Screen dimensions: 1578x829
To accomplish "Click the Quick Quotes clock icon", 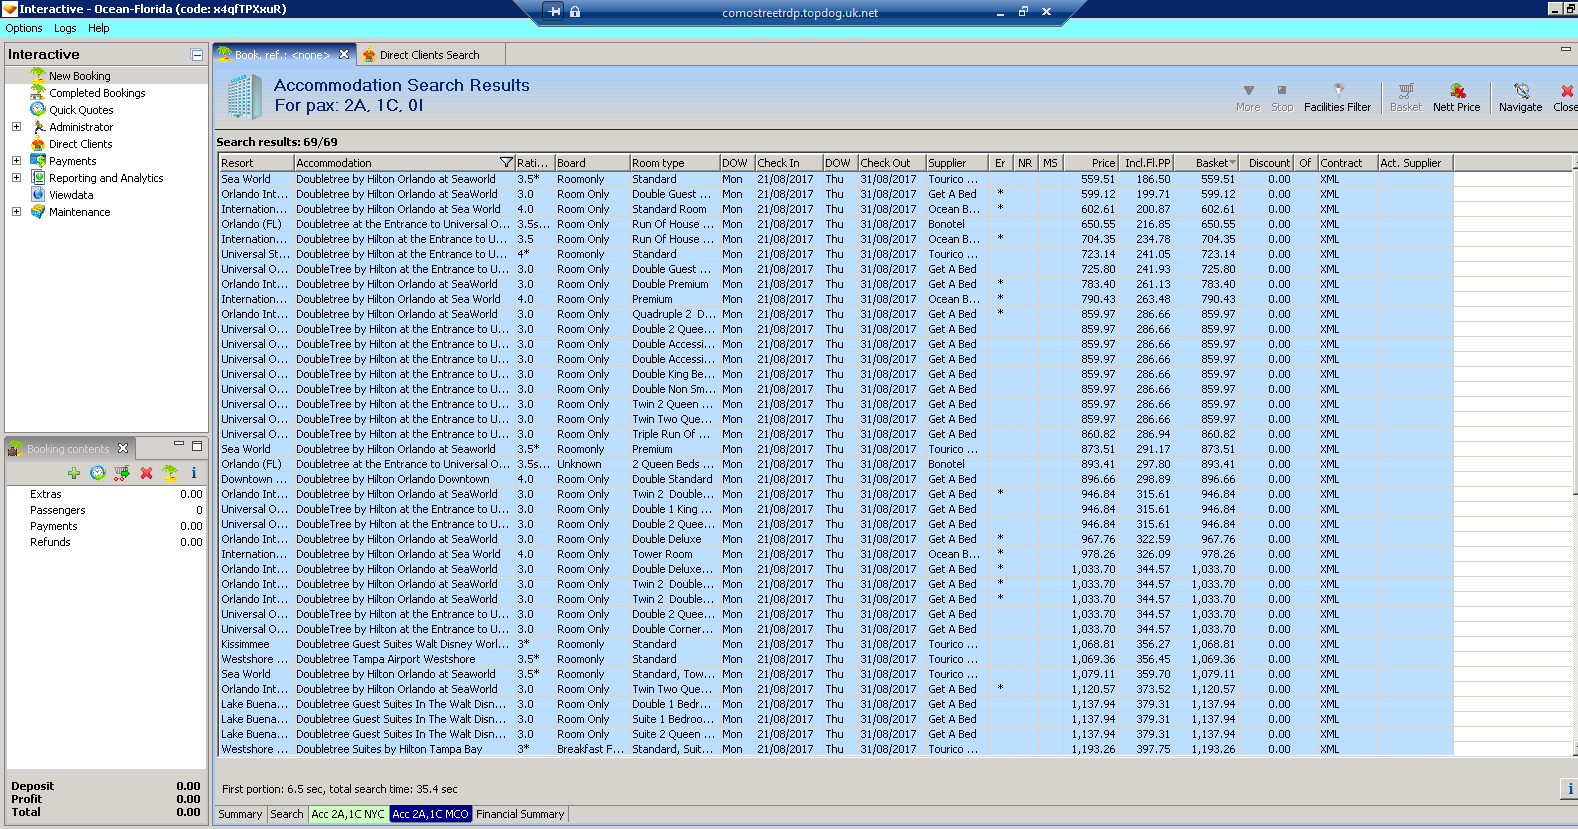I will (x=38, y=109).
